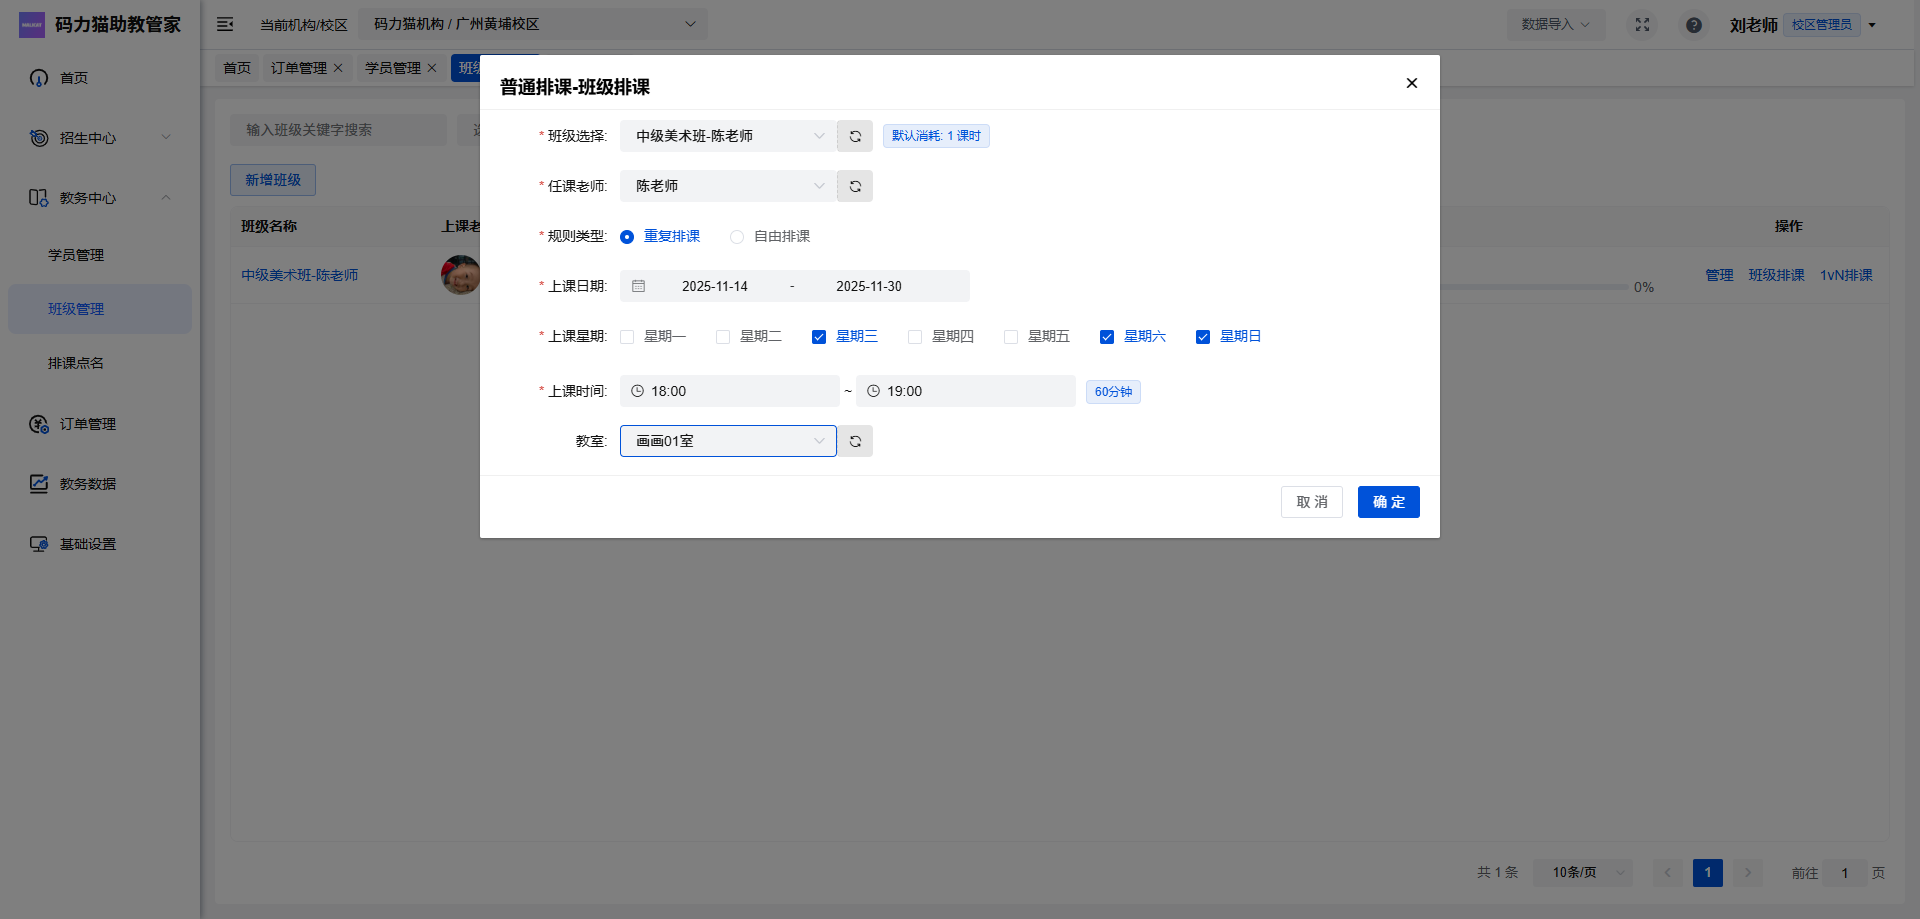Click the 取消 button
This screenshot has height=919, width=1920.
(1311, 502)
